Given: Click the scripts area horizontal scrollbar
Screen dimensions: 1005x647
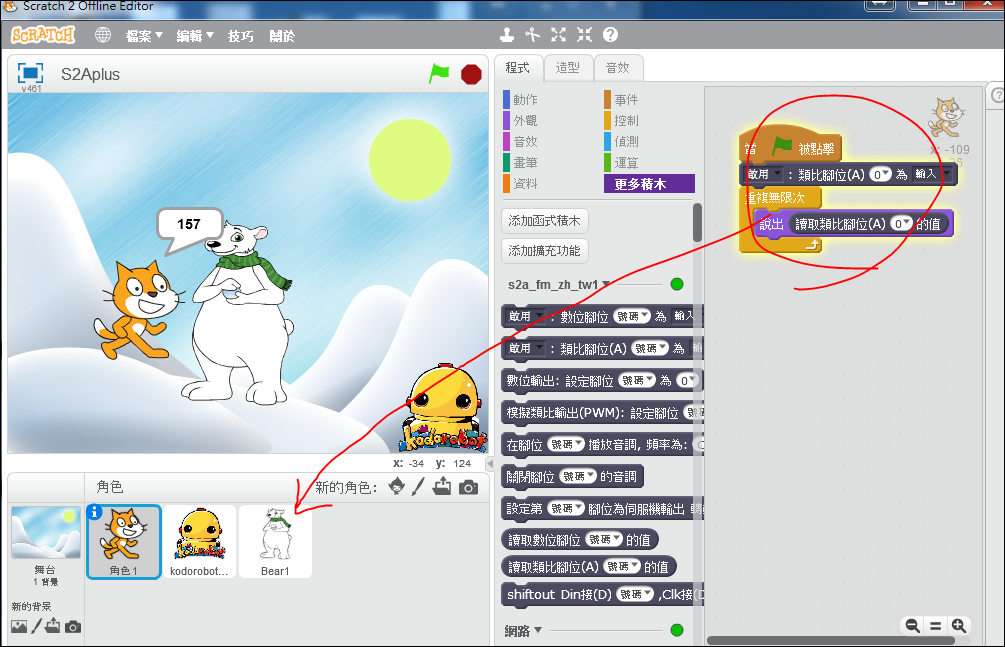Looking at the screenshot, I should (x=831, y=641).
